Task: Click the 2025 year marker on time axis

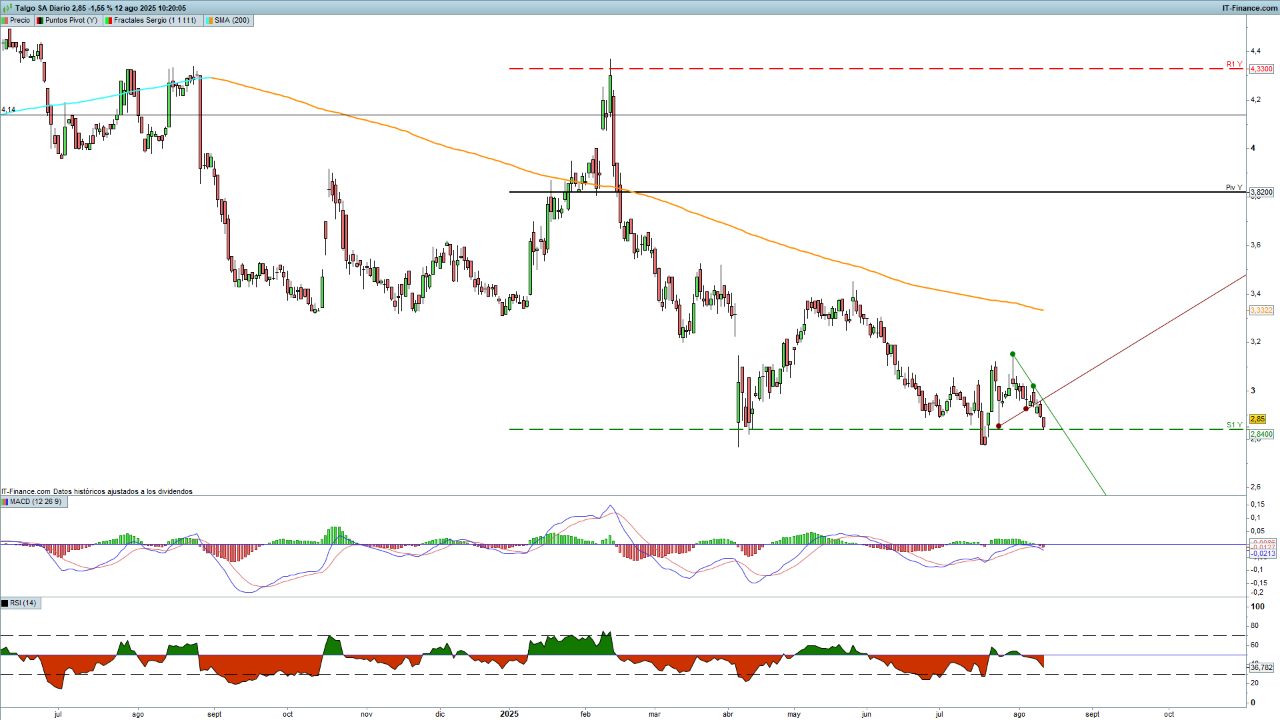Action: coord(509,714)
